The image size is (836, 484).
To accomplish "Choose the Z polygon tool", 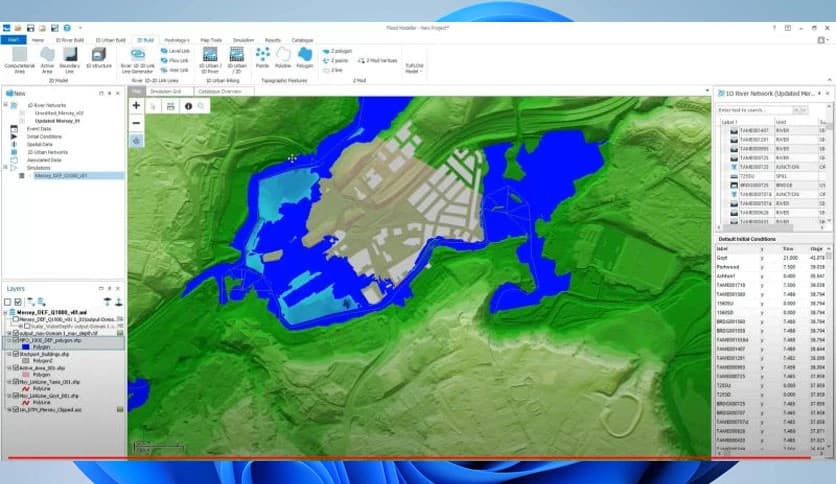I will tap(337, 51).
